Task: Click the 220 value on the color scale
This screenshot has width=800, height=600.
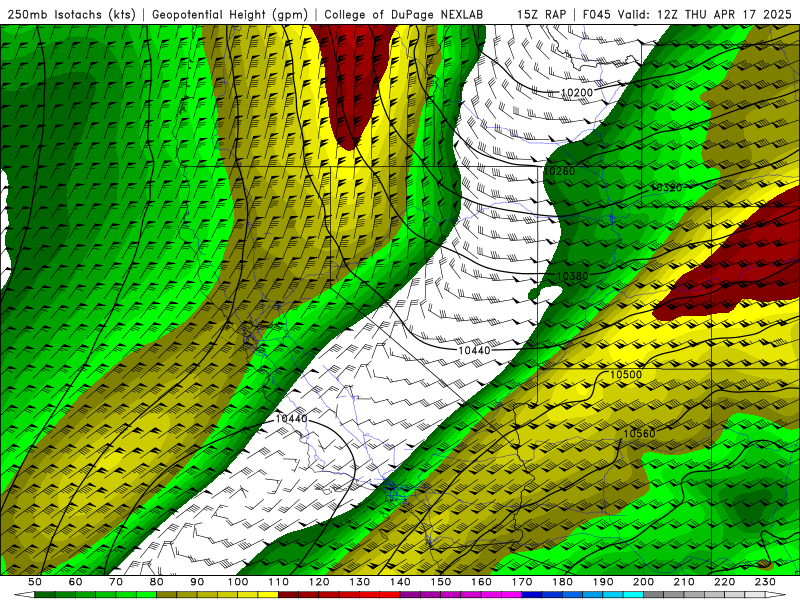Action: pyautogui.click(x=724, y=582)
